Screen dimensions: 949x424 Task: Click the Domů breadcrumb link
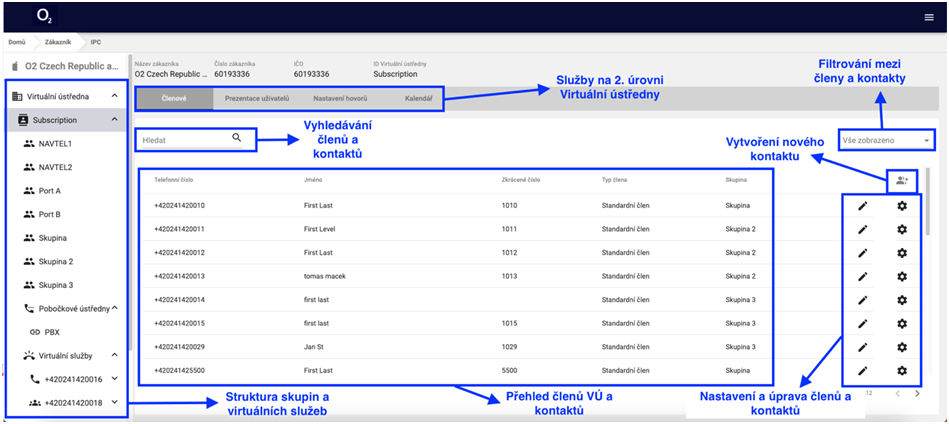point(17,42)
